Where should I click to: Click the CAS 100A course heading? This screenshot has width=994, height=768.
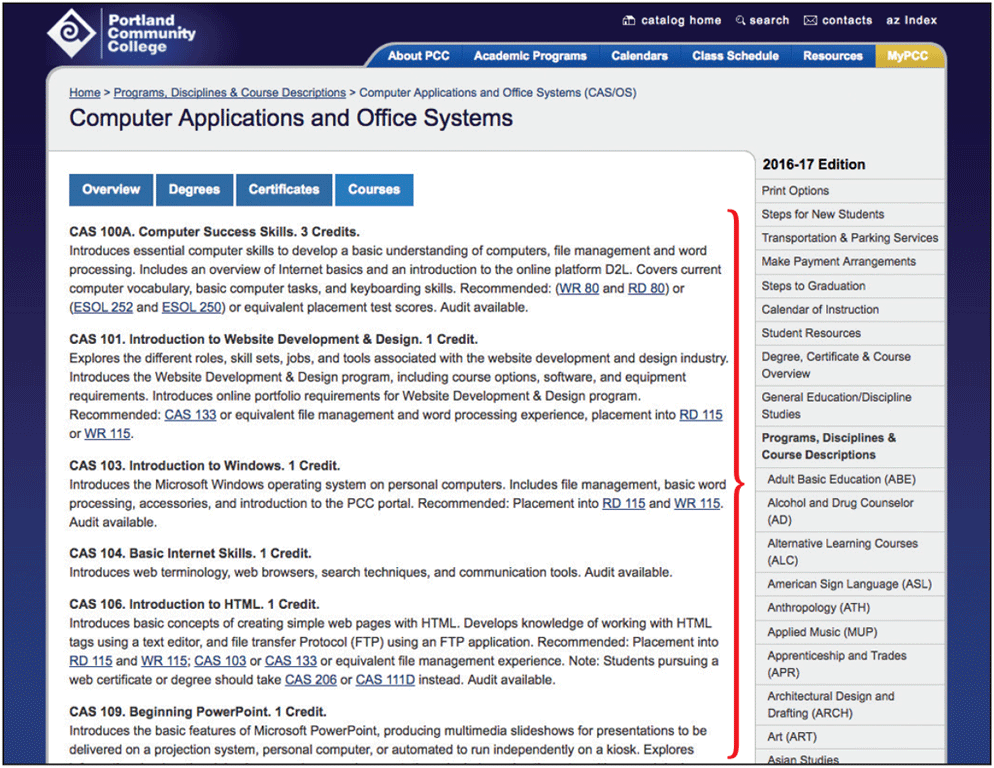click(214, 232)
